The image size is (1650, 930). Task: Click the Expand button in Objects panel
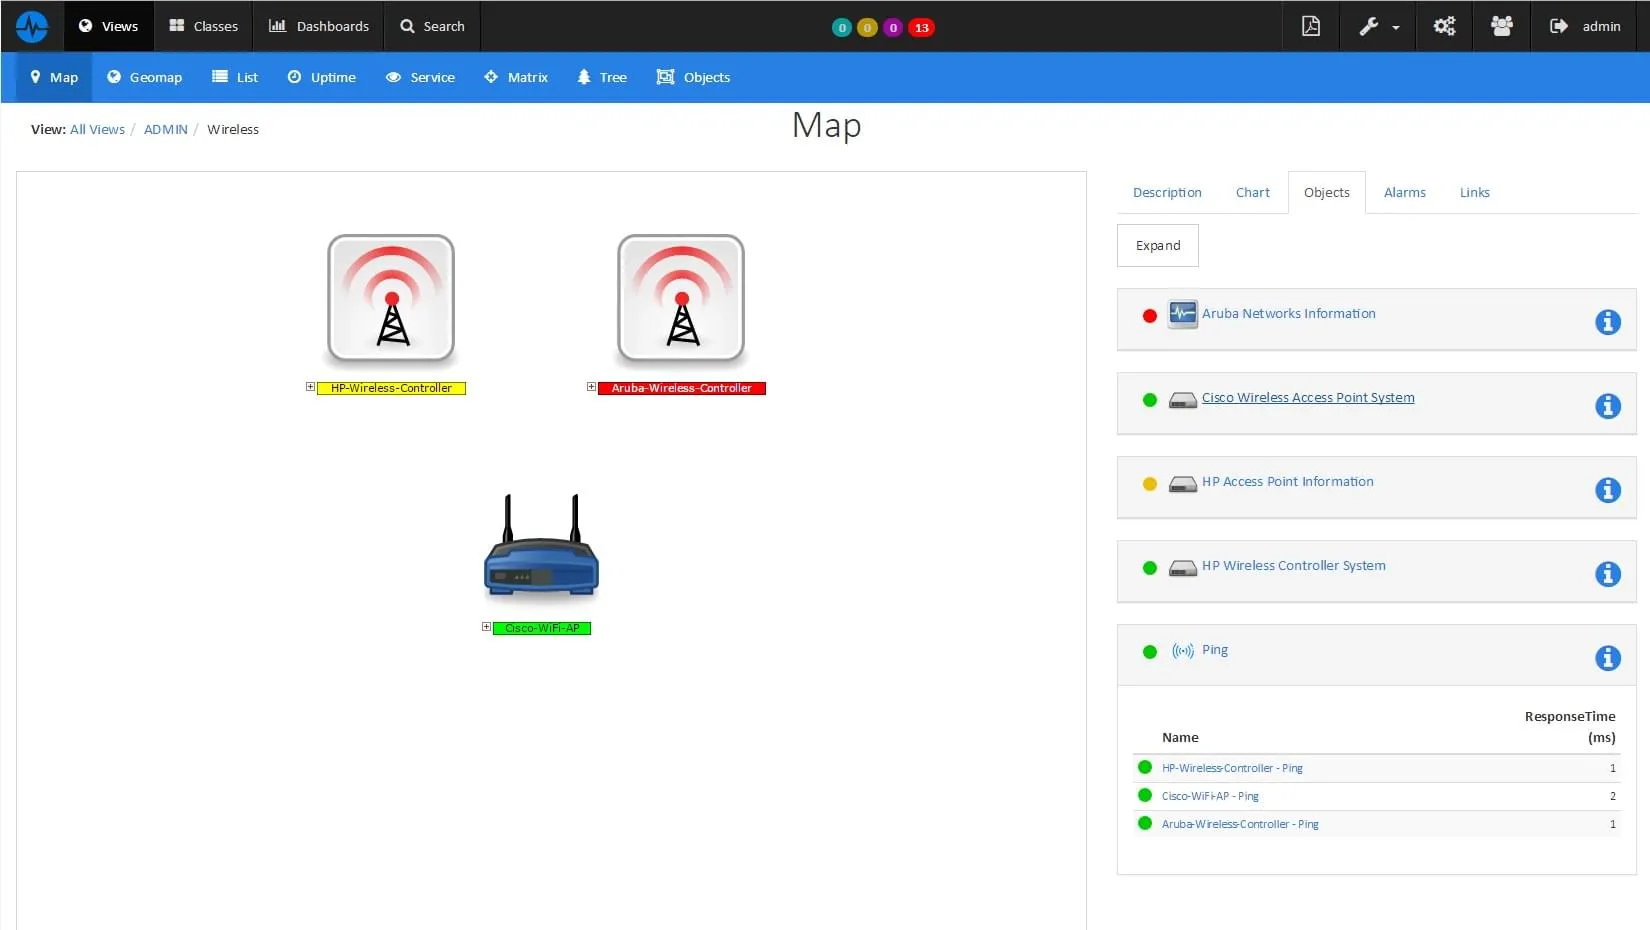1156,245
